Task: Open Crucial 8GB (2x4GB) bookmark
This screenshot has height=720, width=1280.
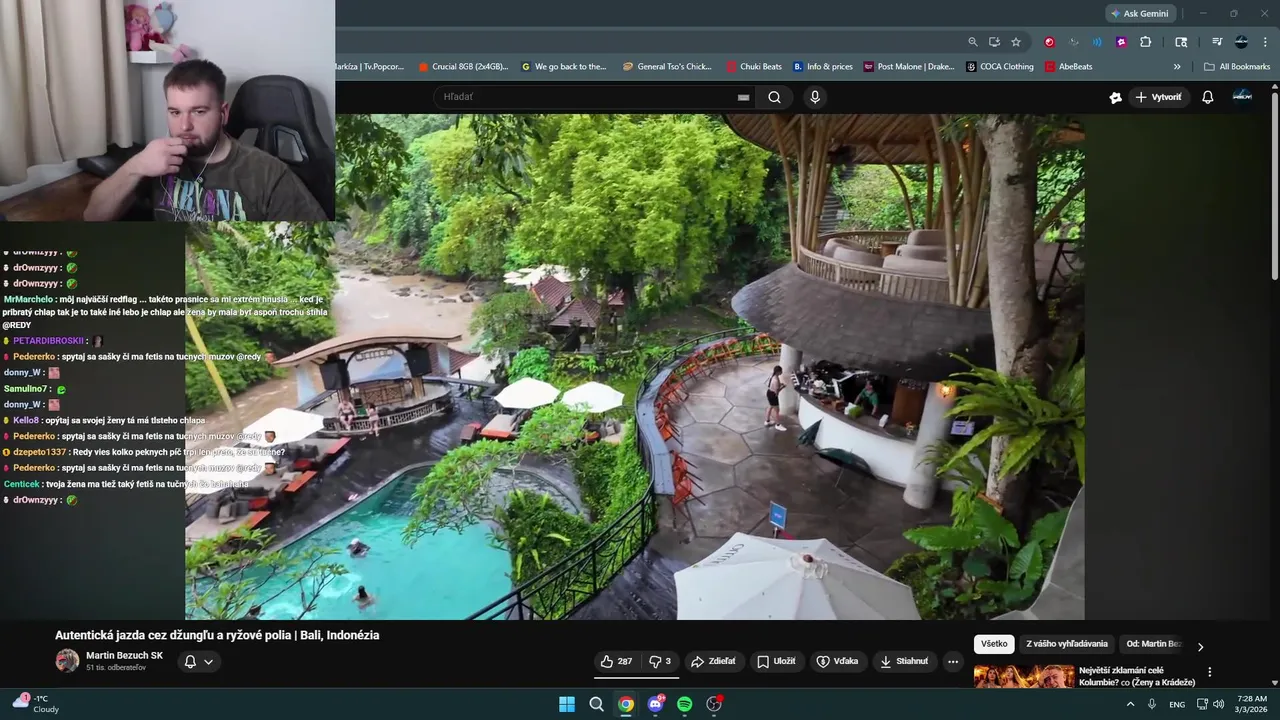Action: click(x=463, y=67)
